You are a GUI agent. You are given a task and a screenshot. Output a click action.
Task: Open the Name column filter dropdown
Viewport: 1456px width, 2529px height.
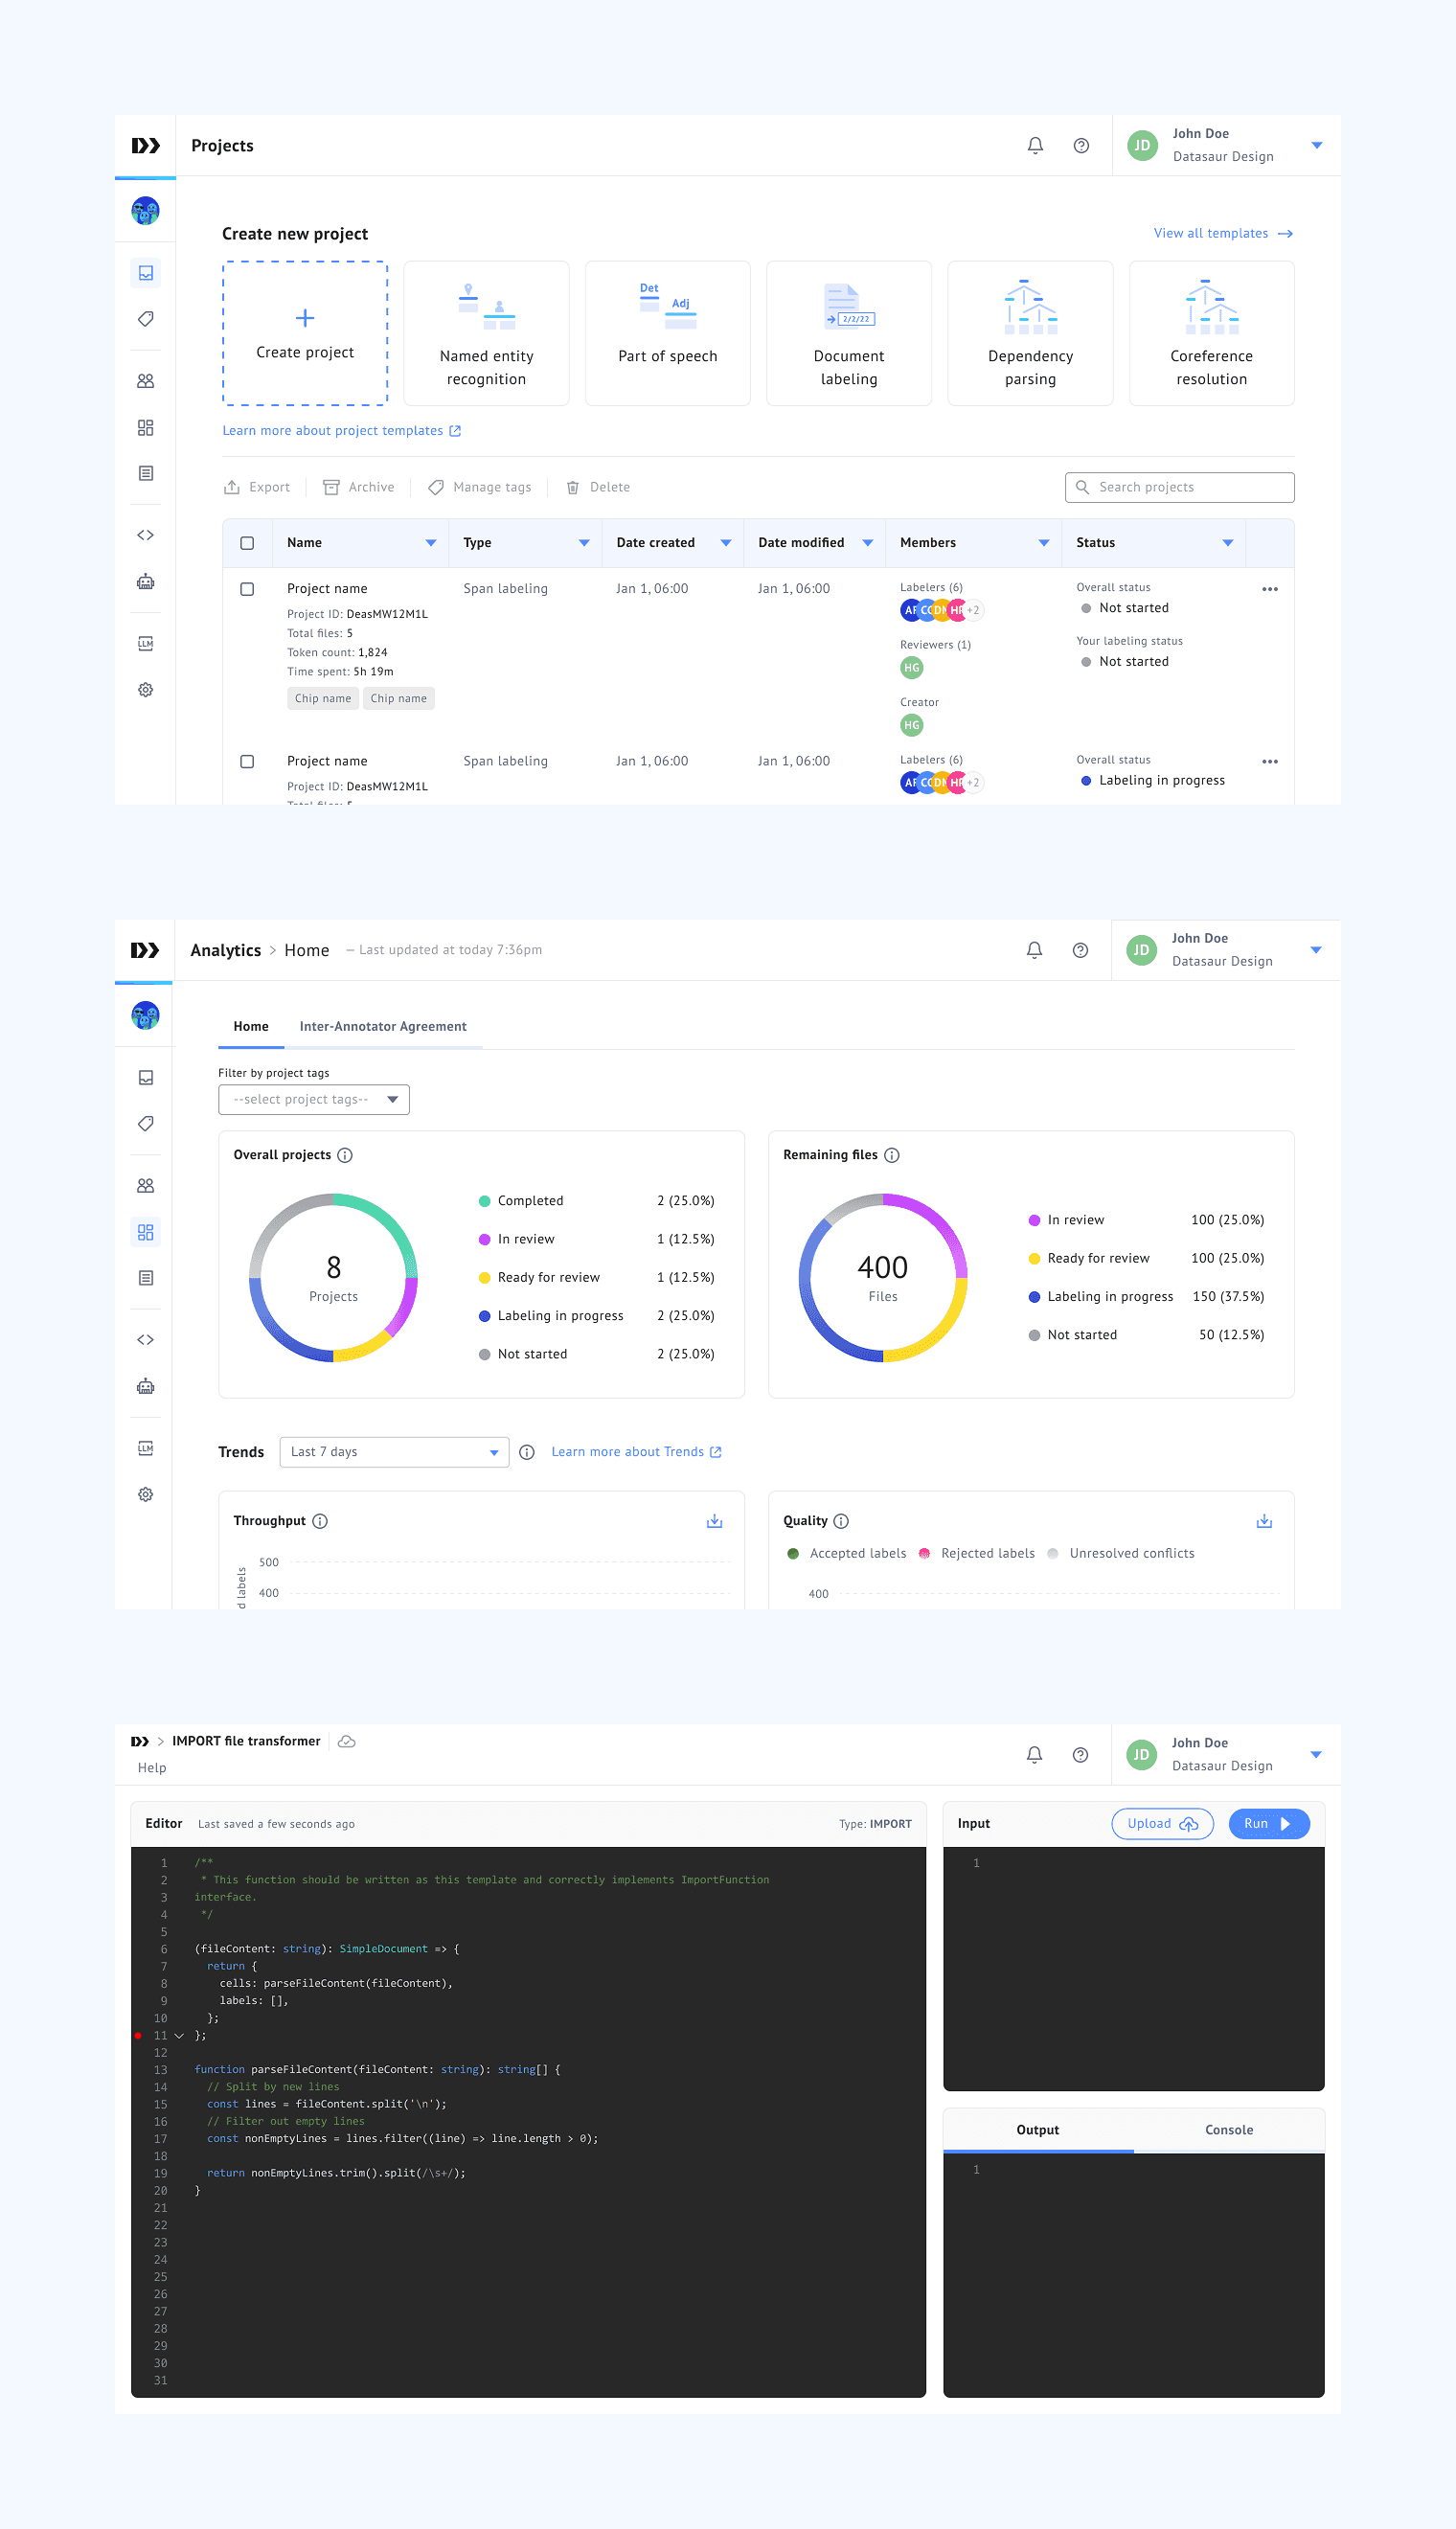click(x=431, y=543)
